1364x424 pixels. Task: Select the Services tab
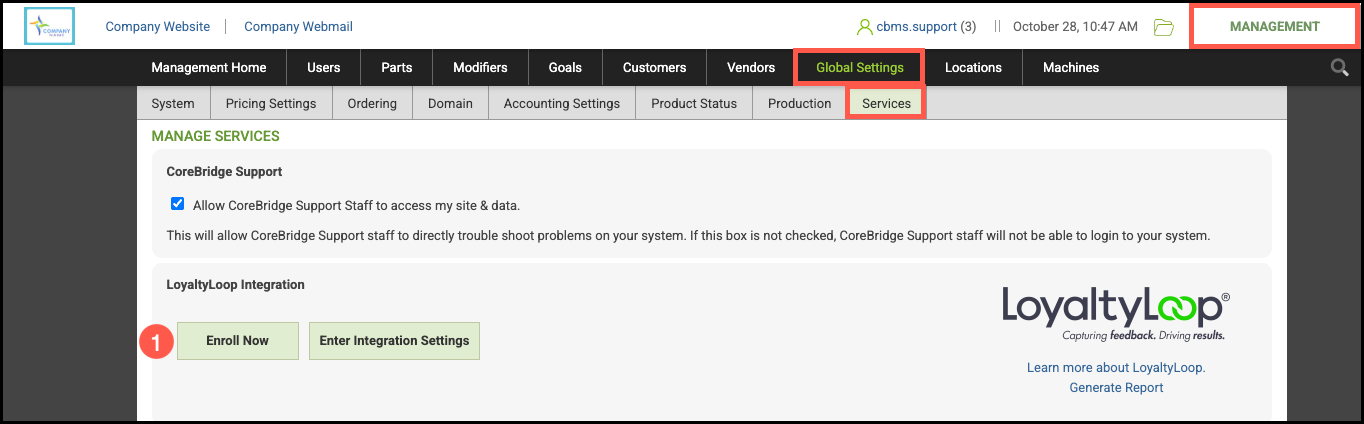(886, 103)
